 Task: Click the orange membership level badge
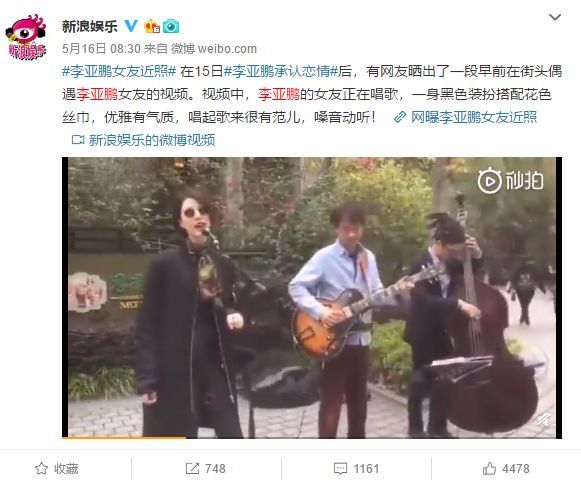pyautogui.click(x=152, y=26)
